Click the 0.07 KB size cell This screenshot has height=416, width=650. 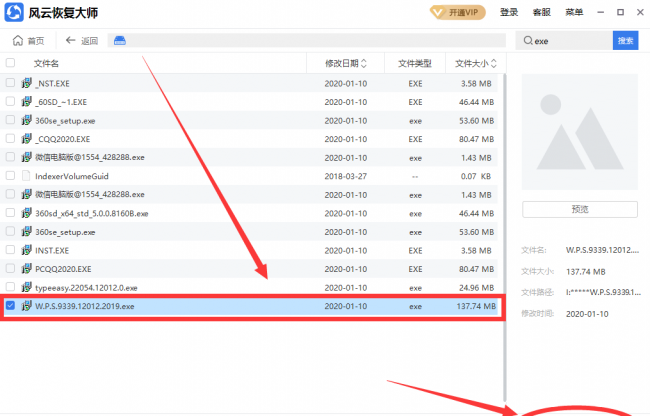[476, 176]
